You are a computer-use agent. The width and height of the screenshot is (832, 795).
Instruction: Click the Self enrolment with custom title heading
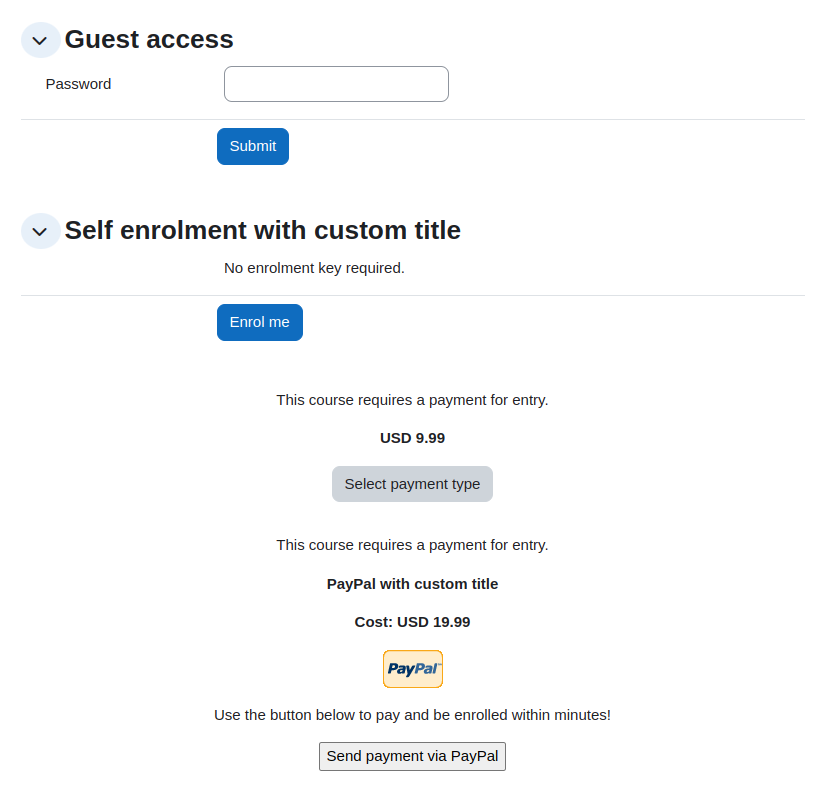[x=263, y=230]
